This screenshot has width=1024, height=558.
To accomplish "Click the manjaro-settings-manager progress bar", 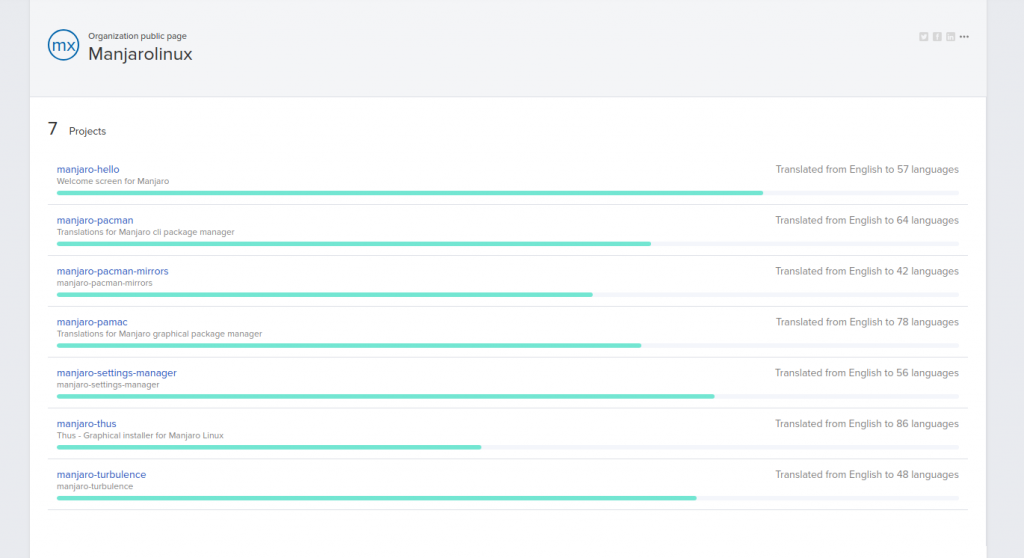I will click(507, 397).
